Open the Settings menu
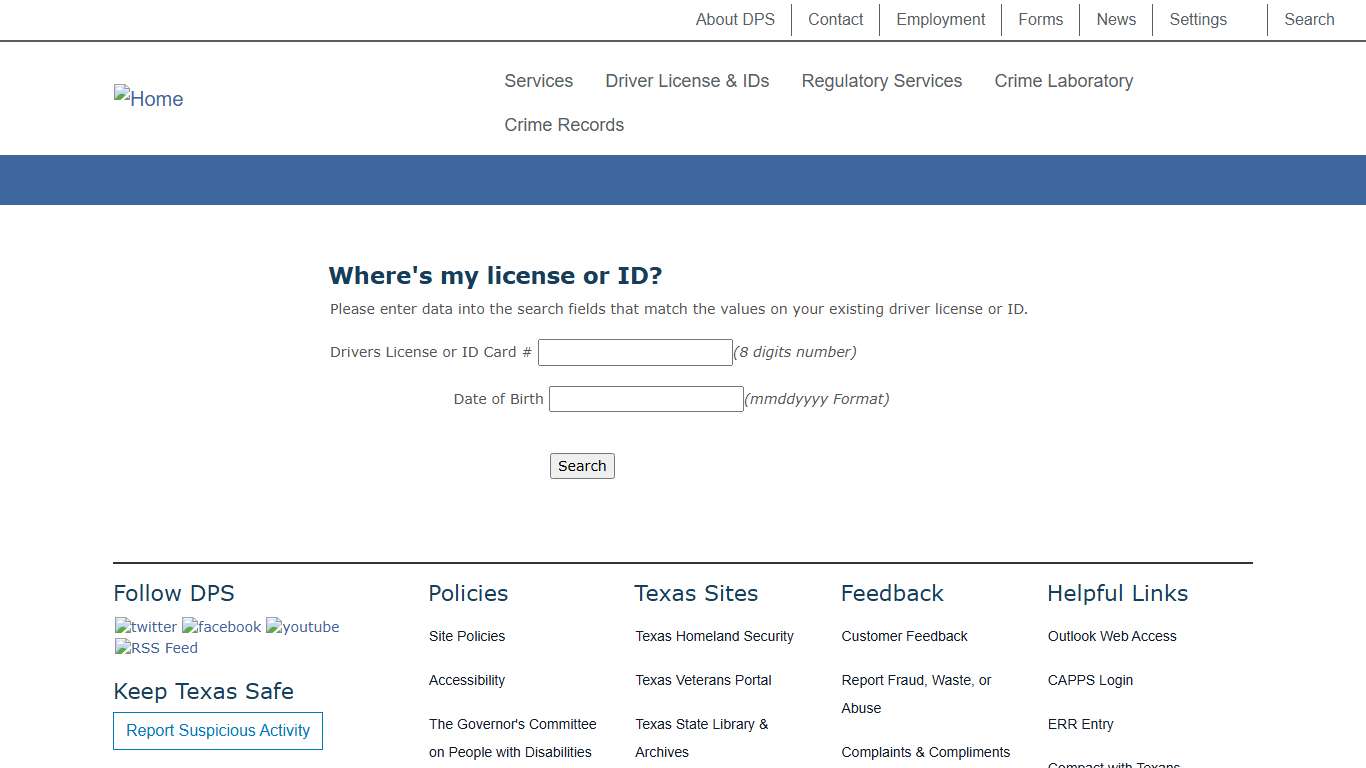The height and width of the screenshot is (768, 1366). point(1197,19)
